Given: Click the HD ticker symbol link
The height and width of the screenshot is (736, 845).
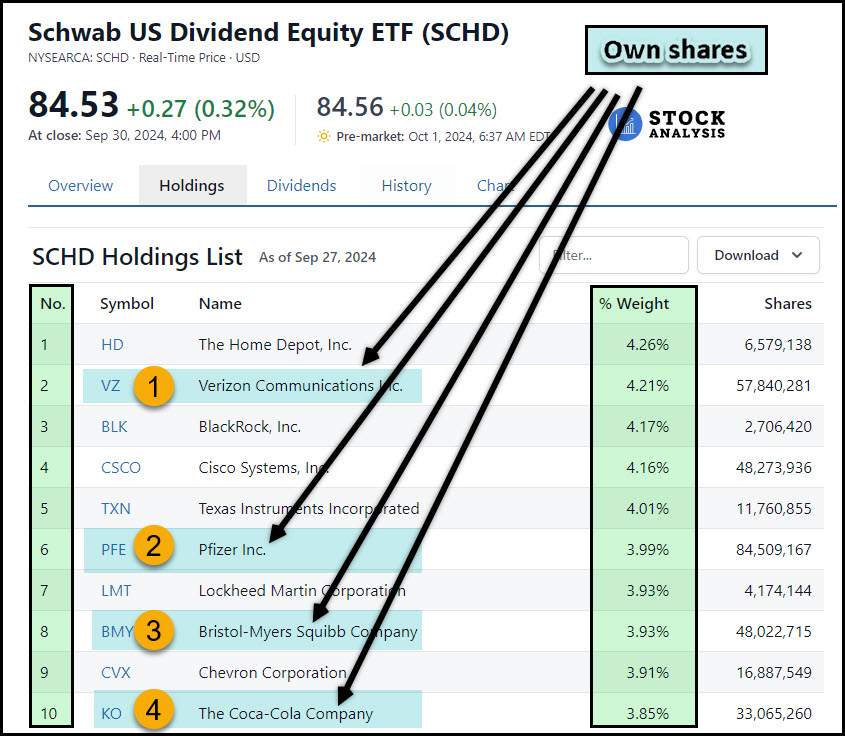Looking at the screenshot, I should click(112, 345).
